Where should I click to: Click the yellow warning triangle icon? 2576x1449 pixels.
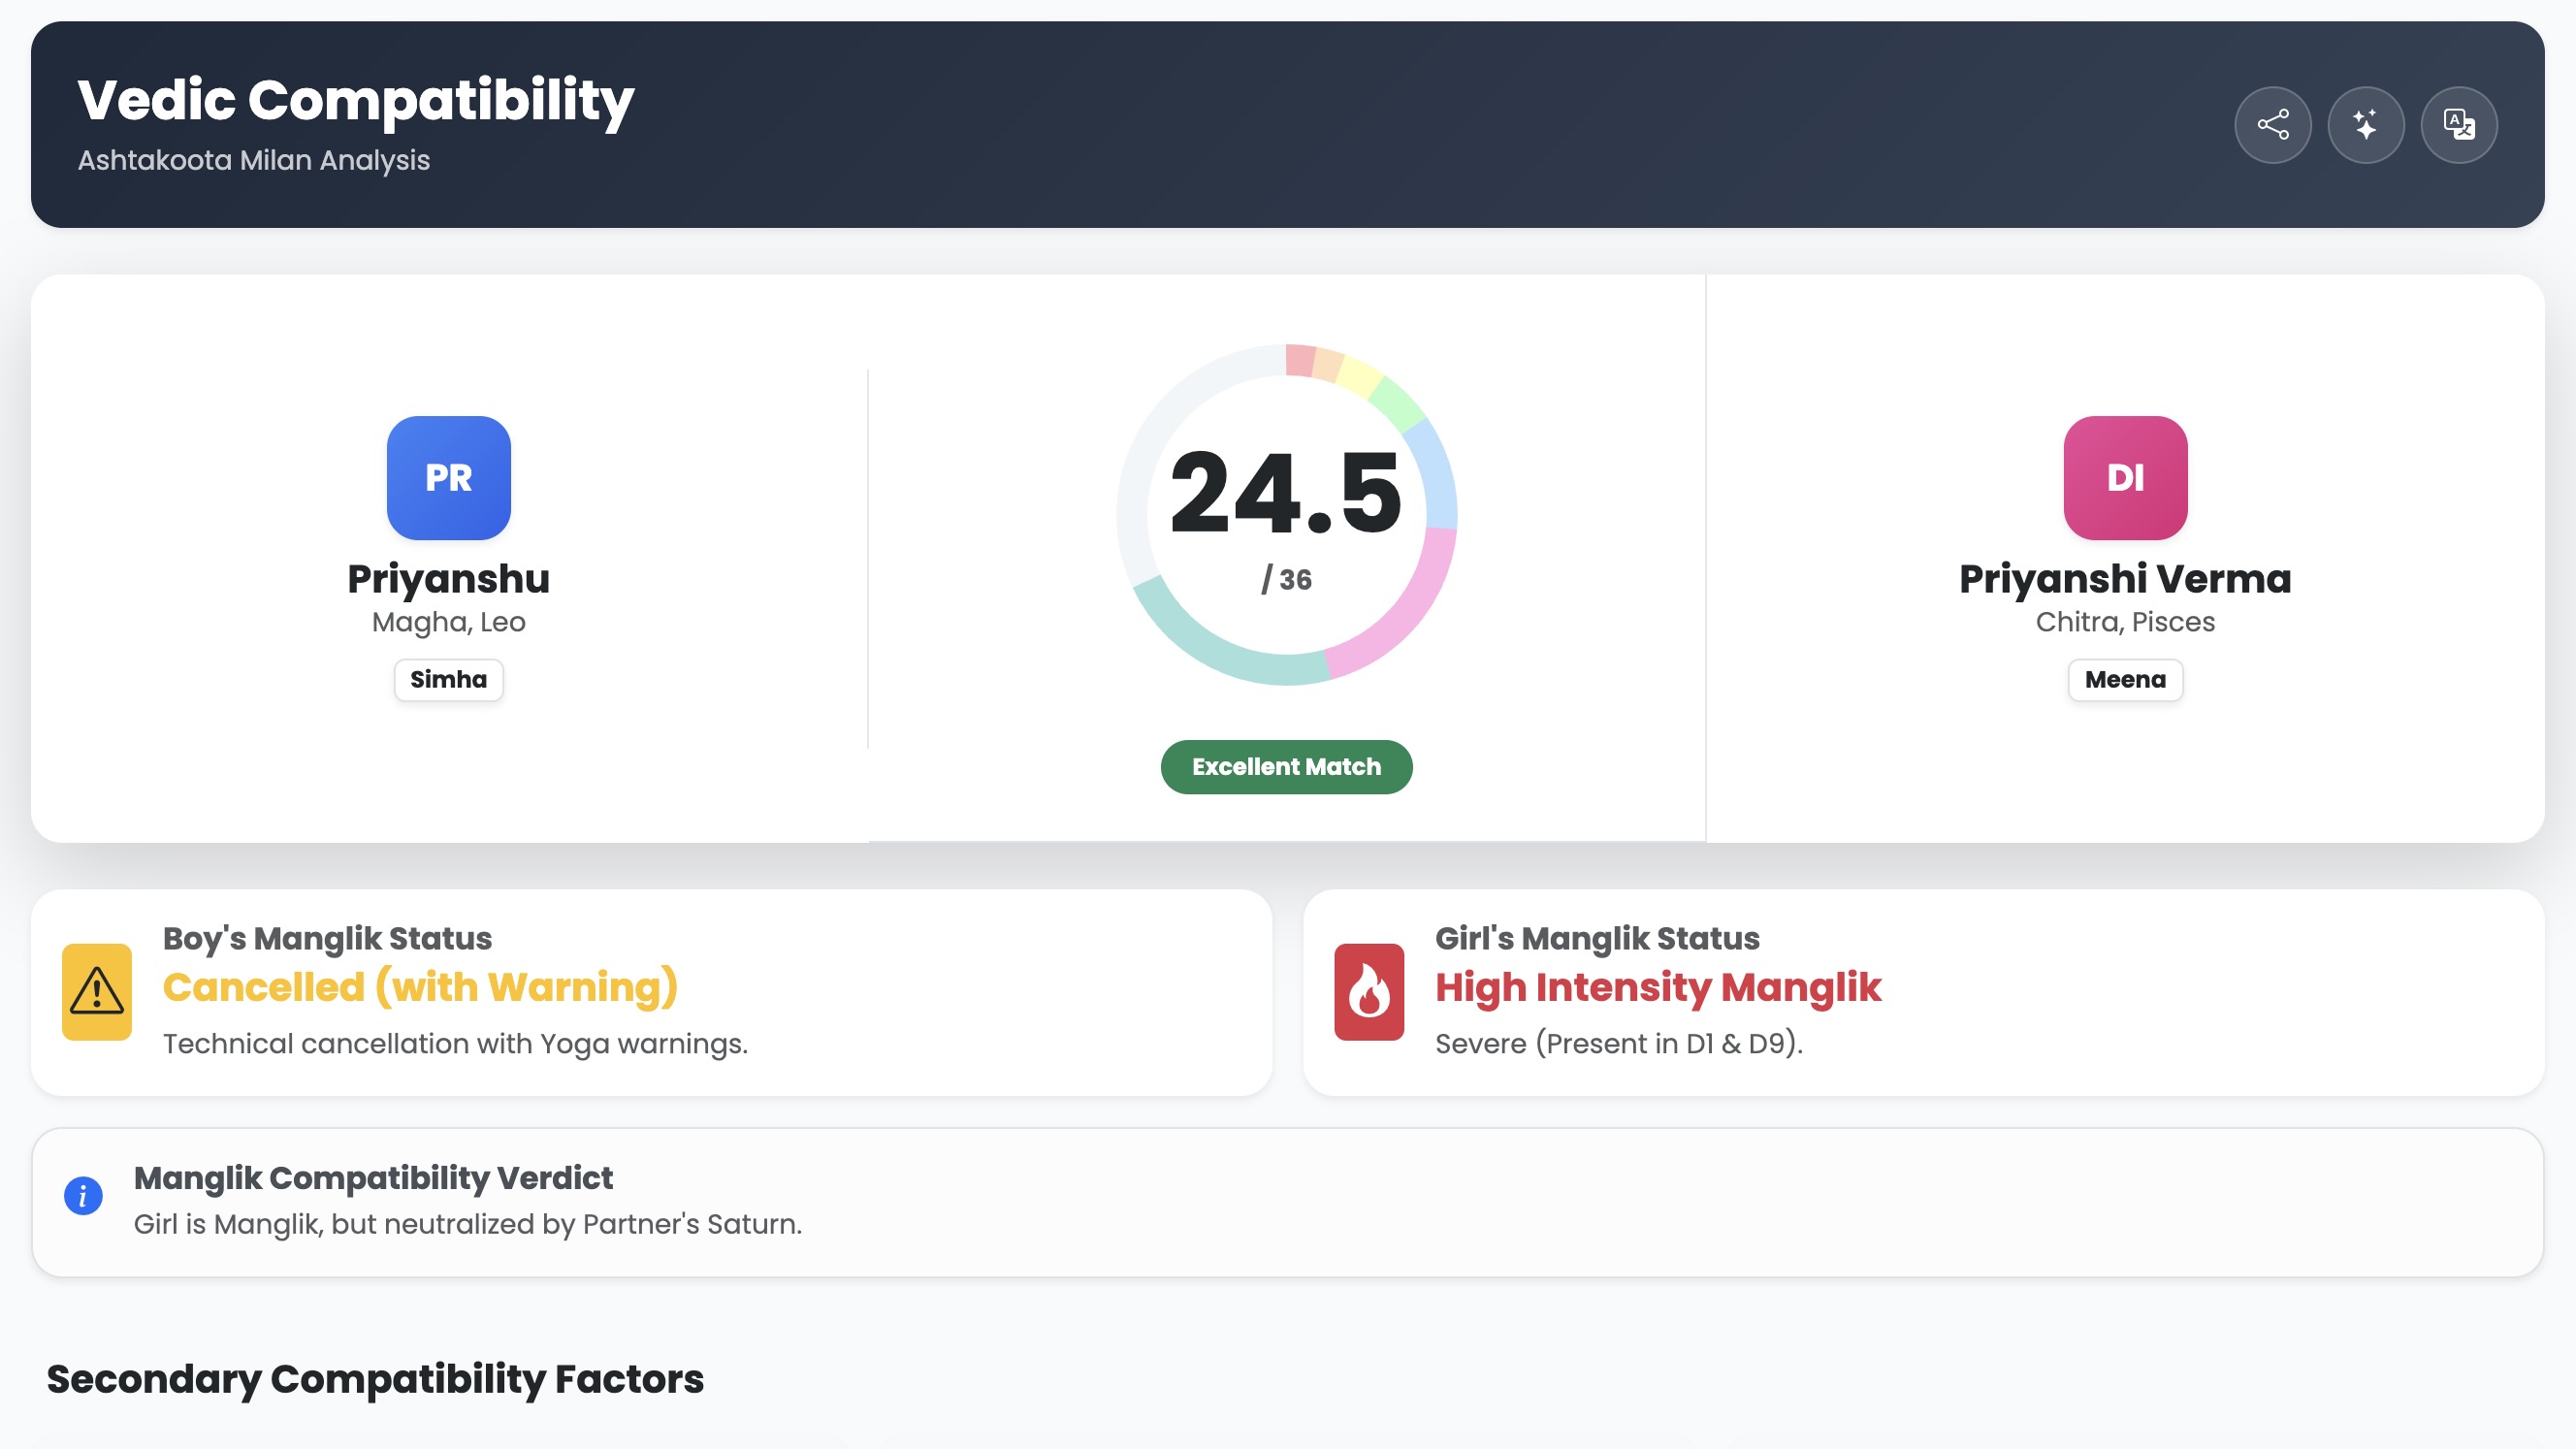pyautogui.click(x=97, y=991)
